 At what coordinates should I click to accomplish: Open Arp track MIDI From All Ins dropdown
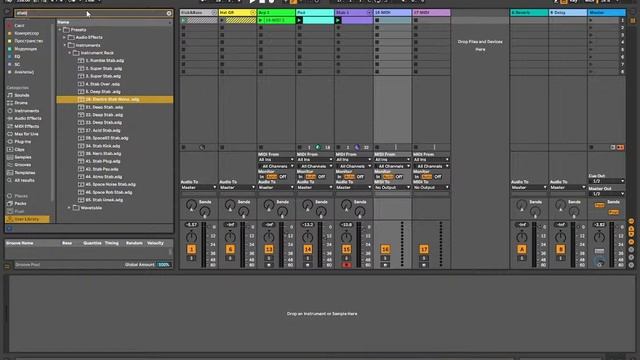(276, 160)
